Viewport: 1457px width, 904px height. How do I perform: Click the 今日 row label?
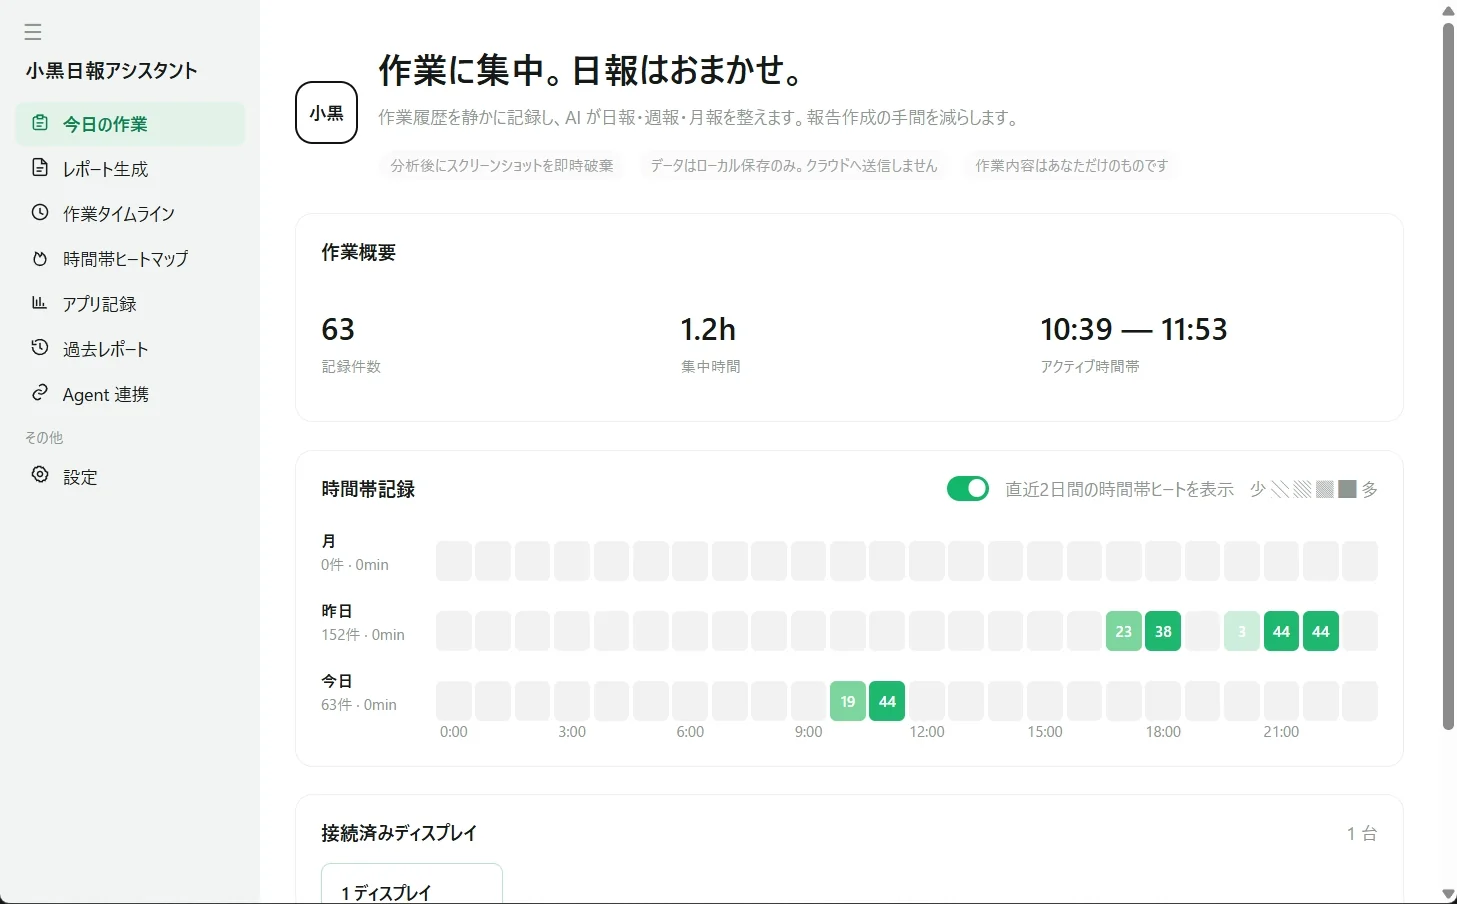point(337,681)
